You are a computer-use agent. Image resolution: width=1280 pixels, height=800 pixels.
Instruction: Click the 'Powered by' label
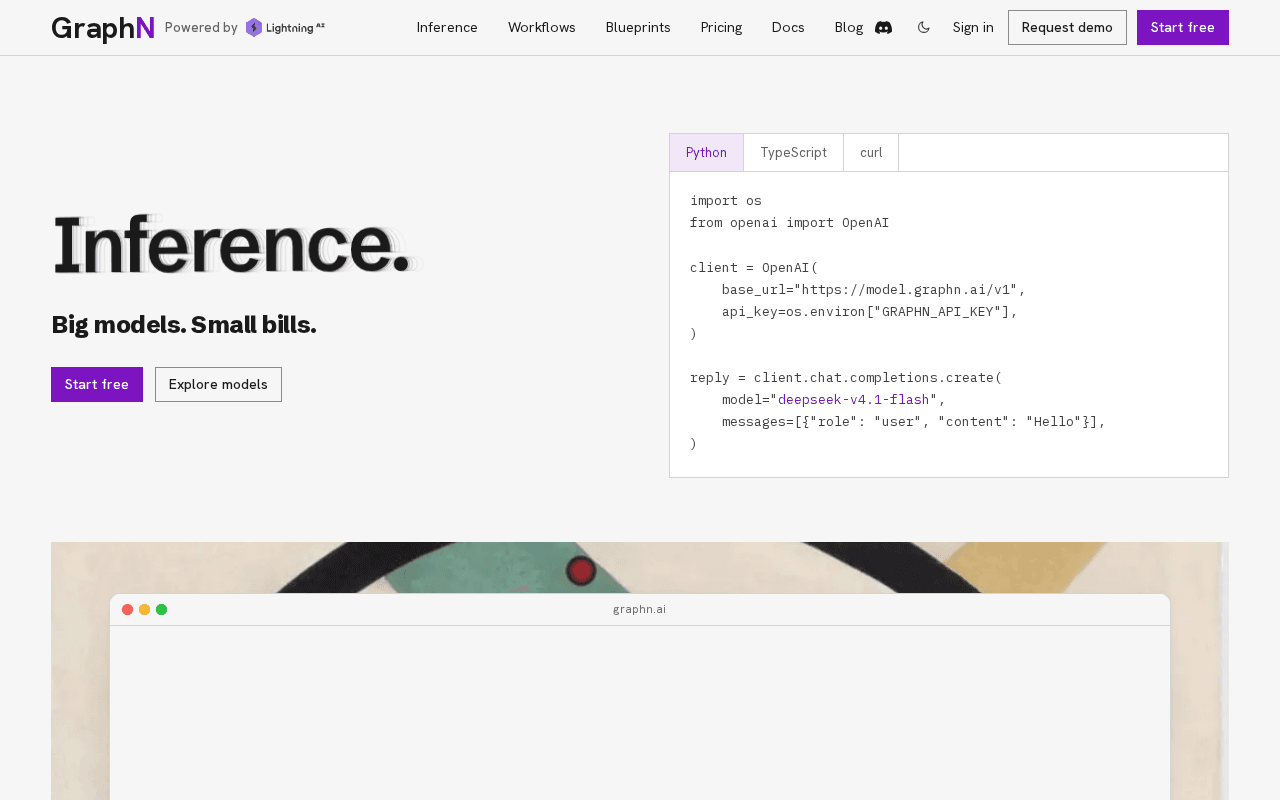point(201,28)
